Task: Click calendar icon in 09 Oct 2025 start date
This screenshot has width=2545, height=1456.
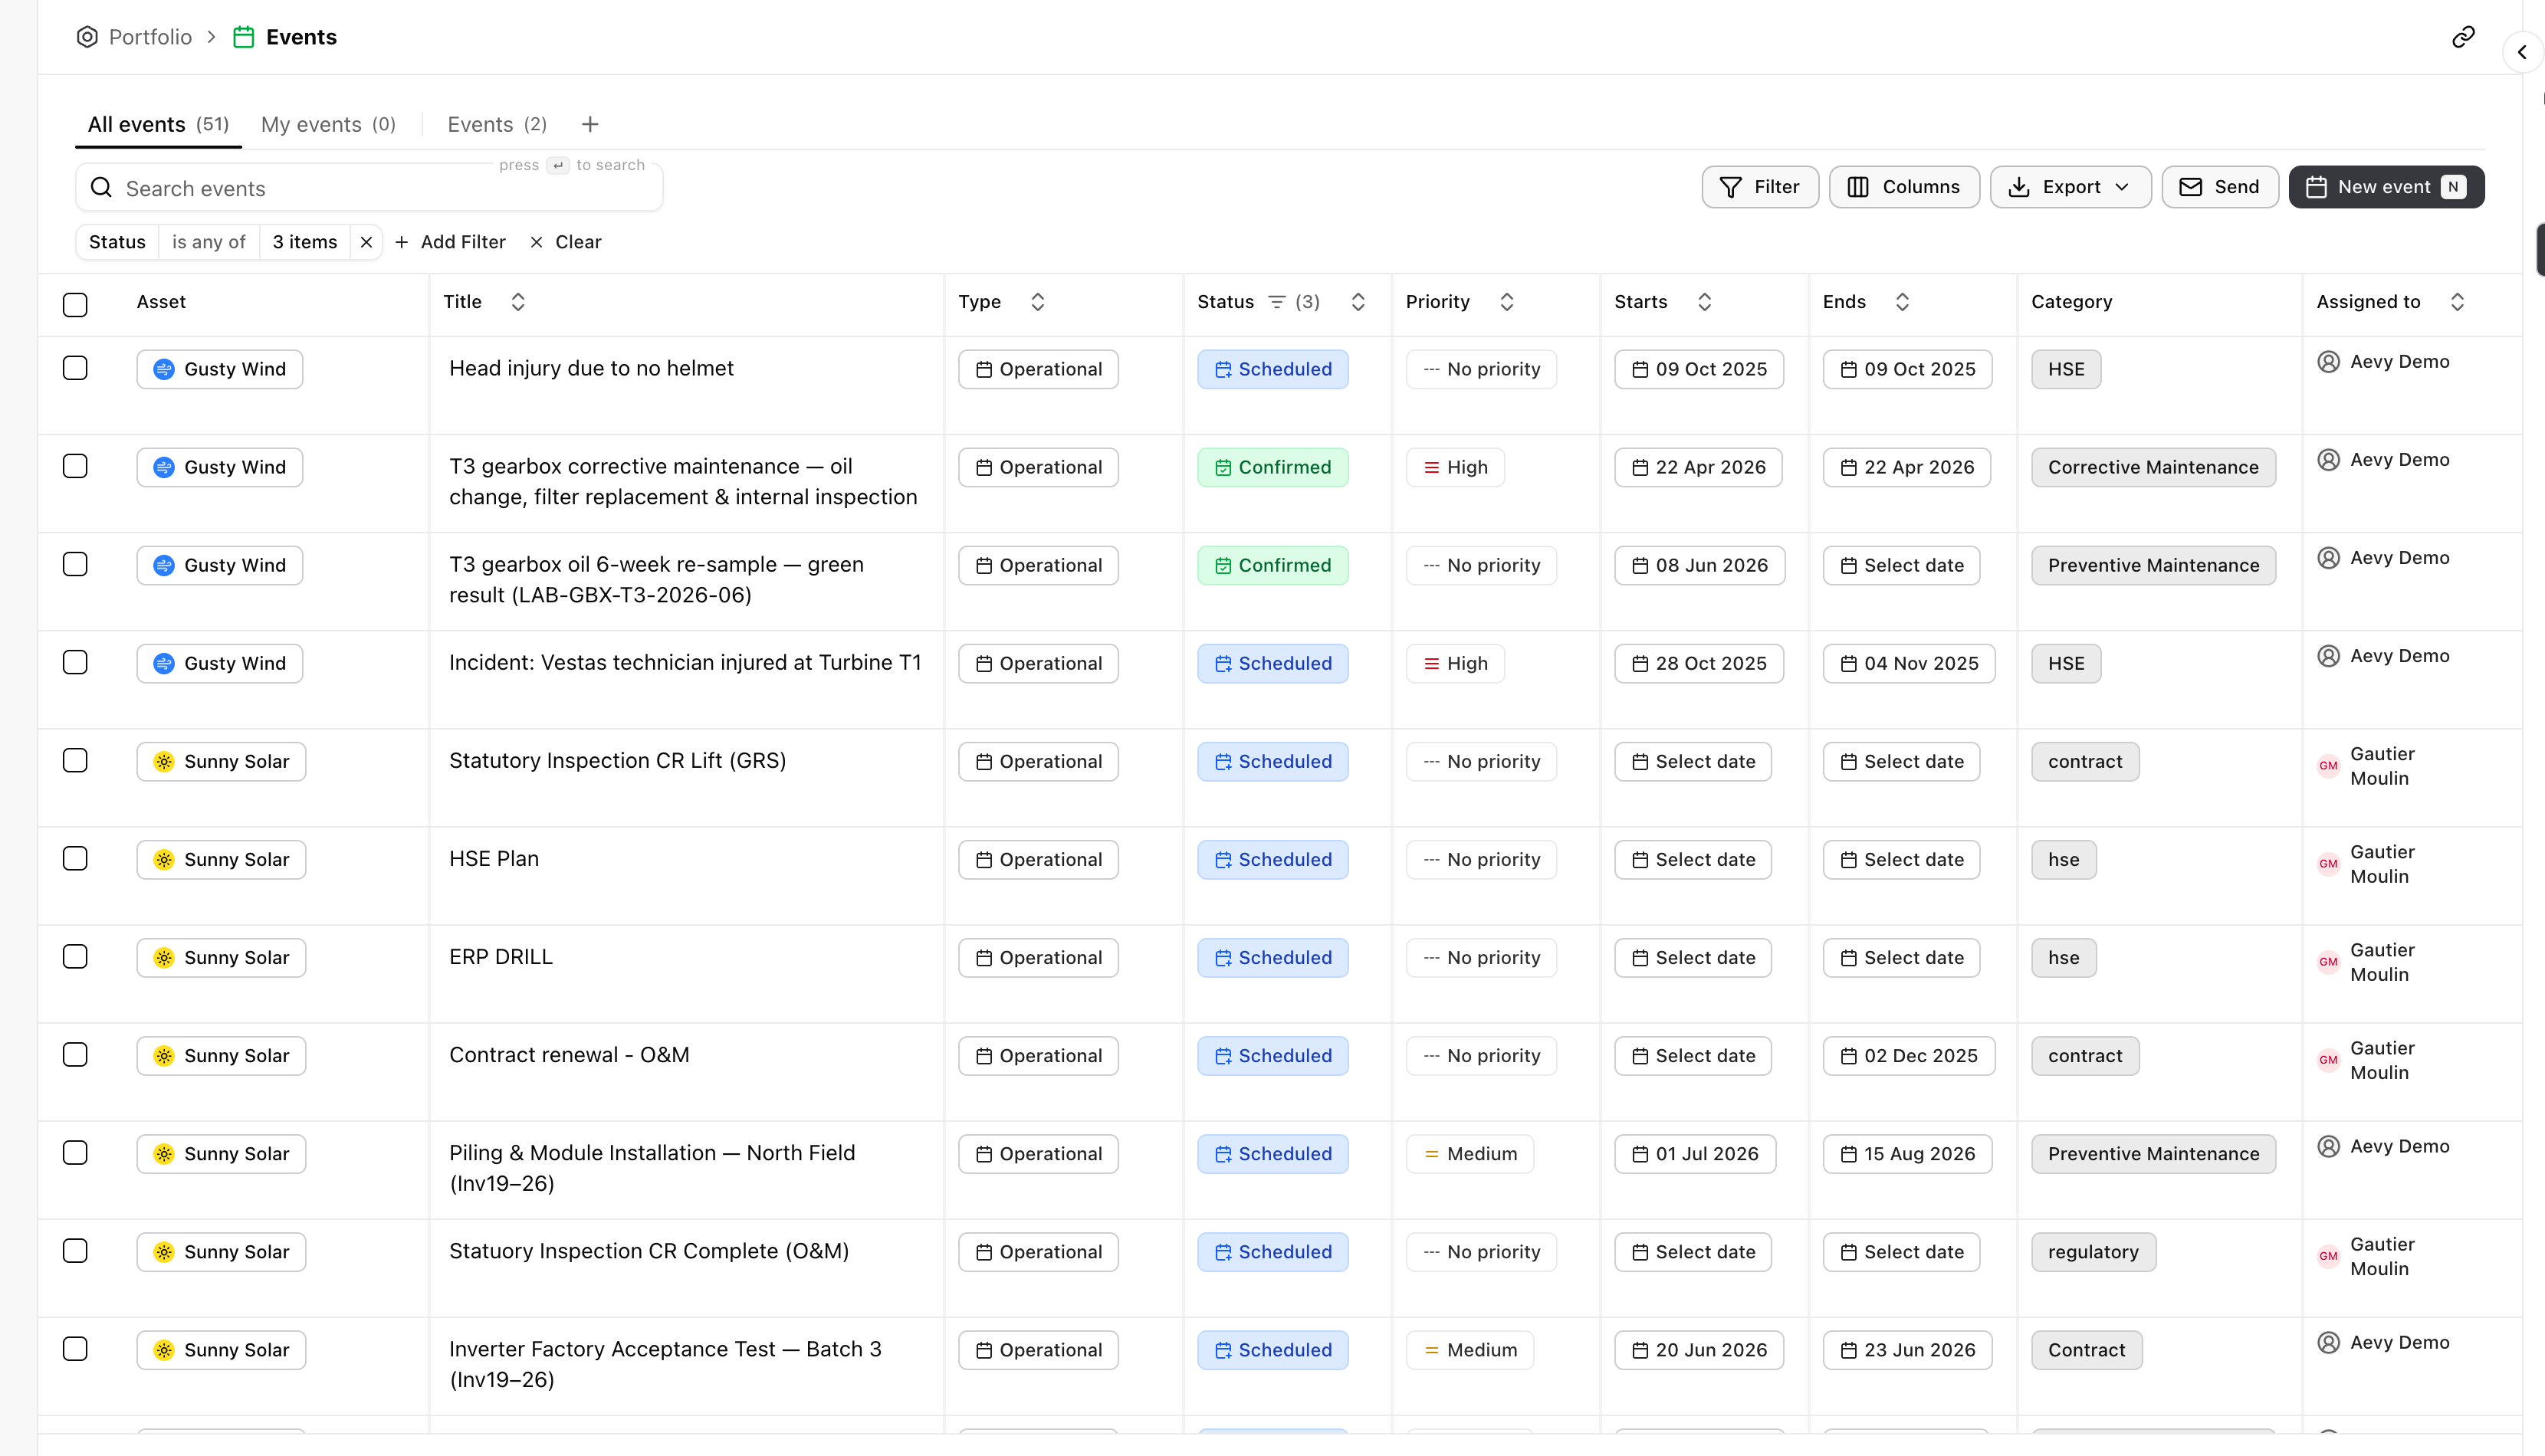Action: coord(1640,369)
